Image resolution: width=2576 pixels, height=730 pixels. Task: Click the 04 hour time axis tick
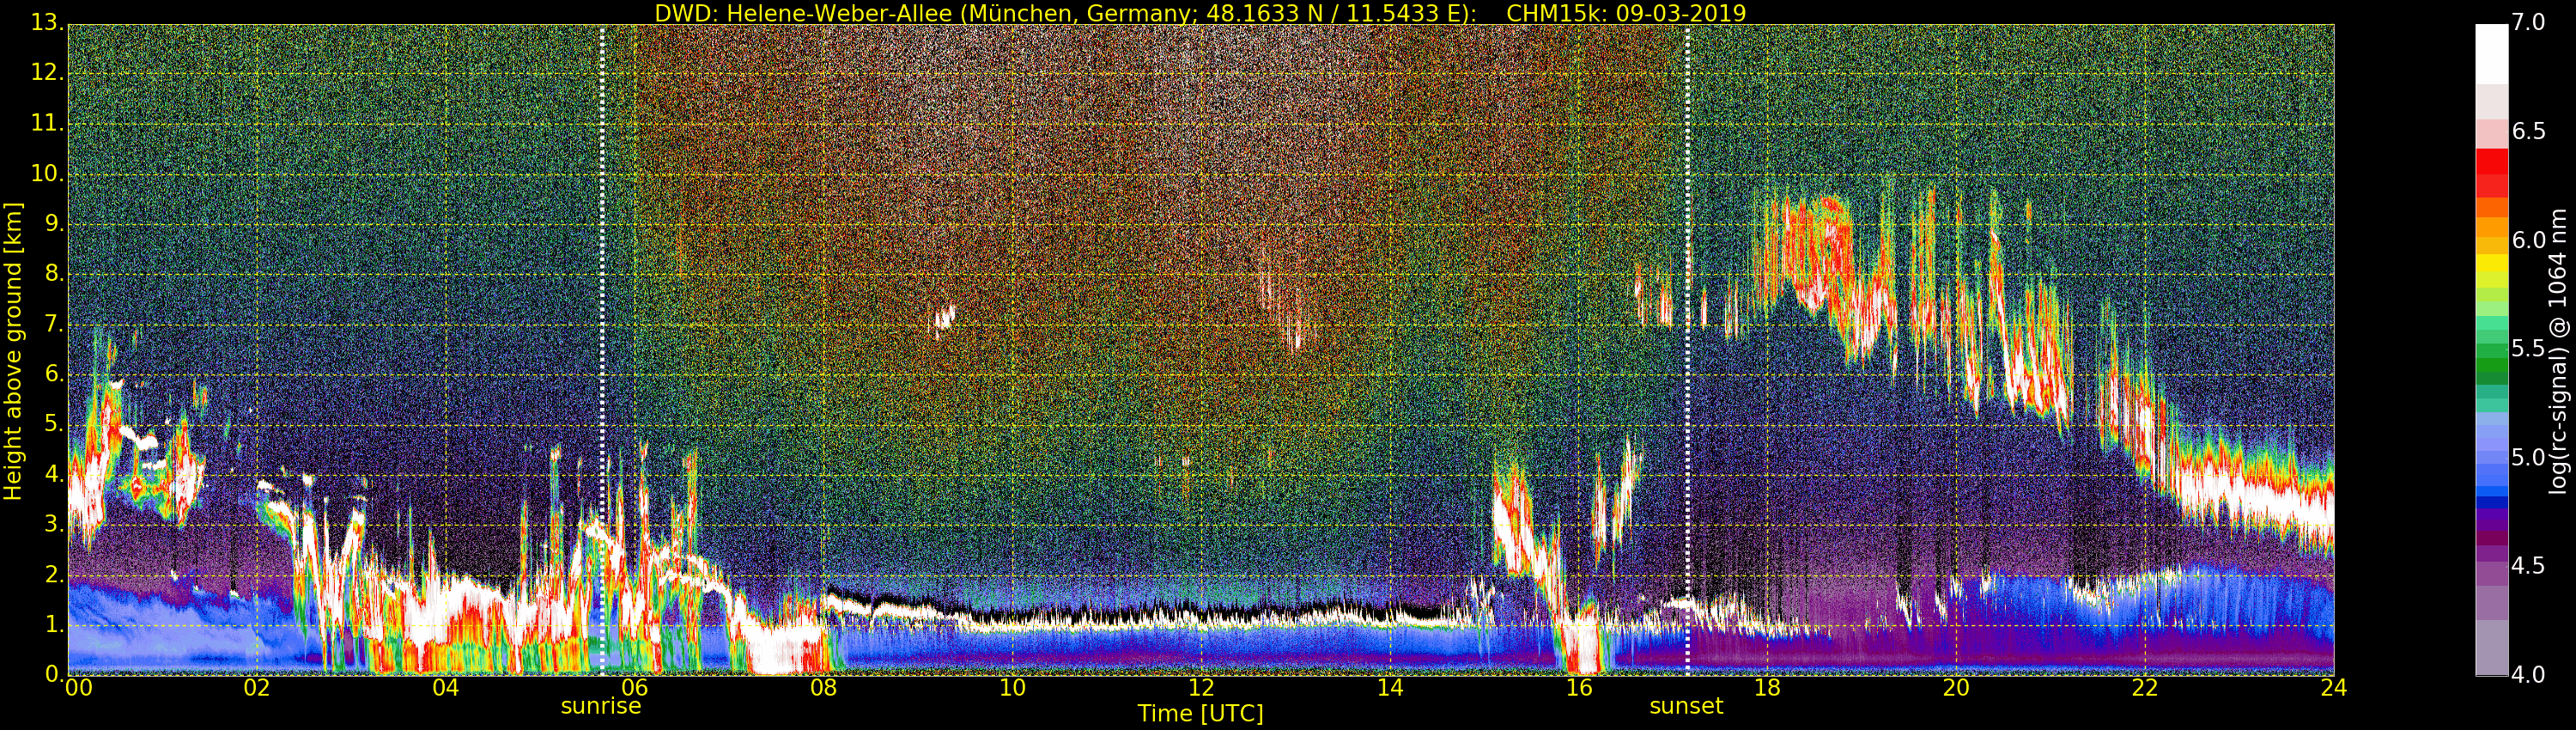click(446, 688)
